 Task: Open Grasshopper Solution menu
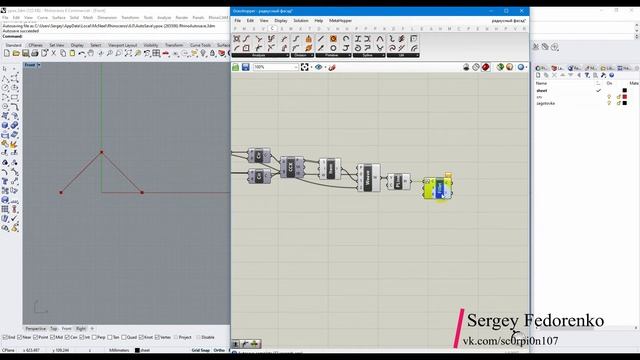tap(301, 20)
